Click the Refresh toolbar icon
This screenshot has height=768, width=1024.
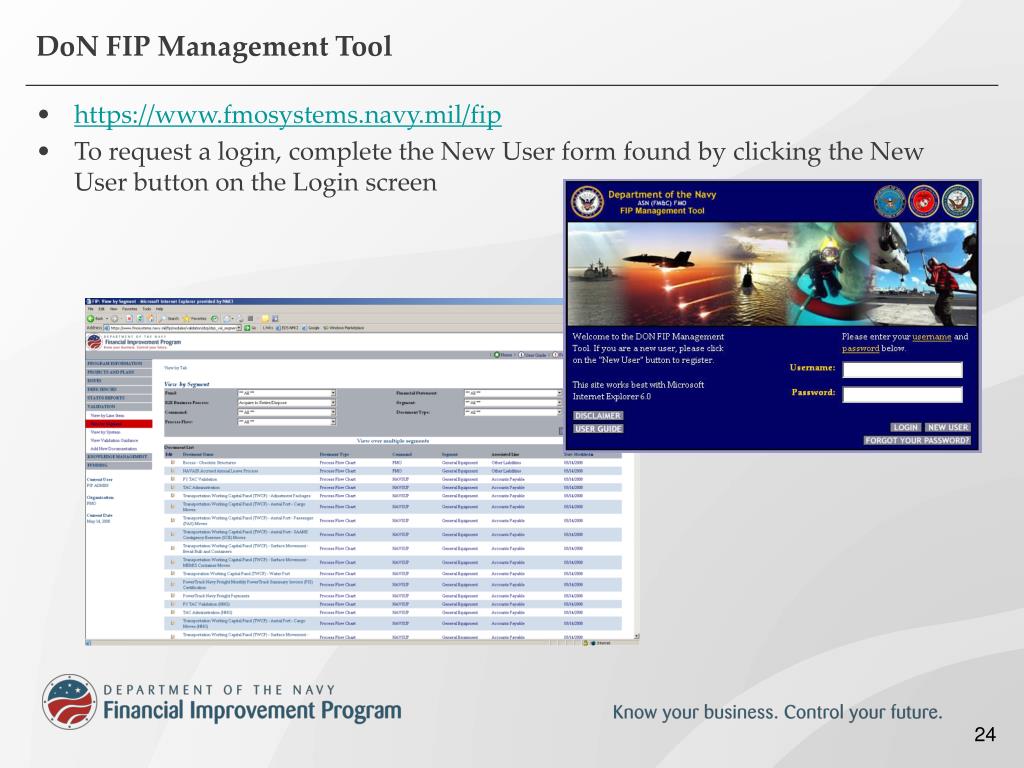140,319
